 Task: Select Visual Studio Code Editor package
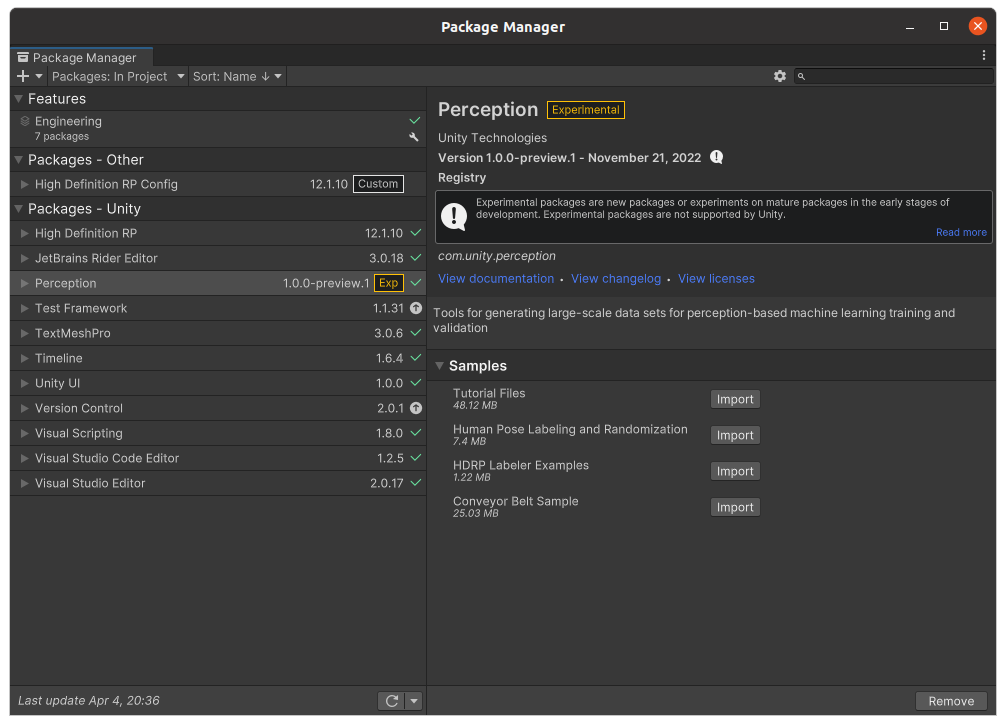pos(218,459)
